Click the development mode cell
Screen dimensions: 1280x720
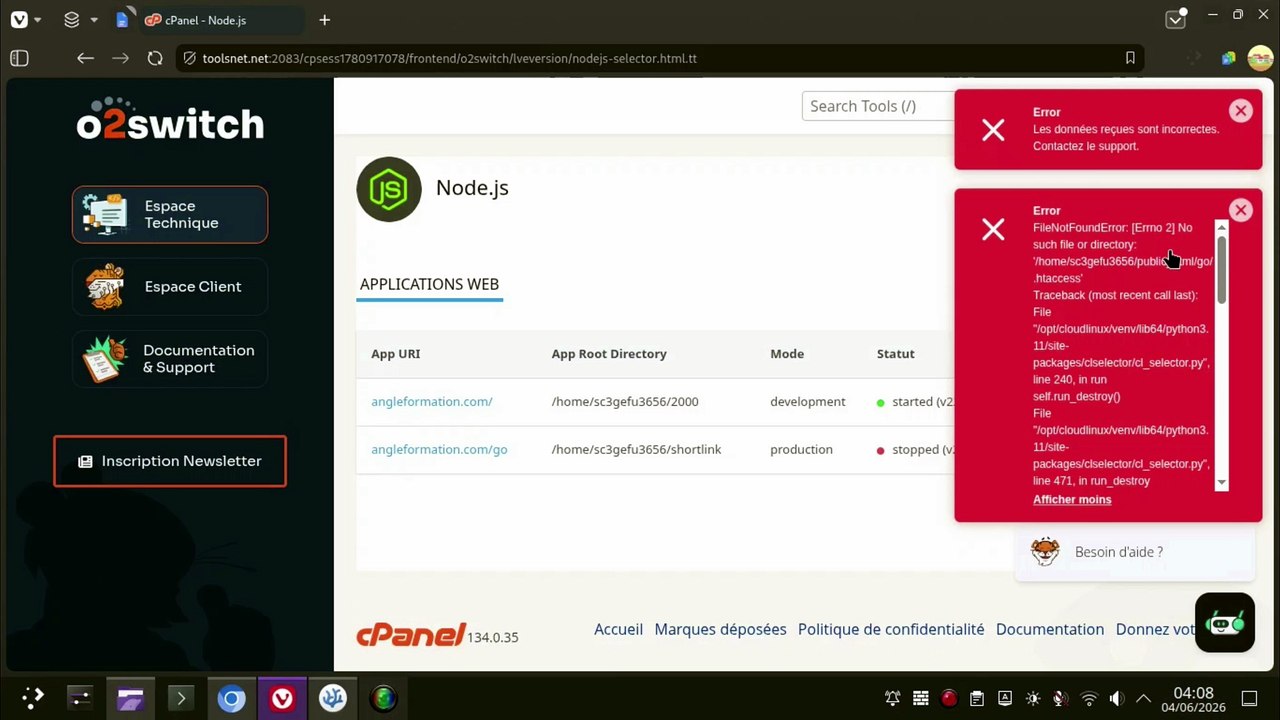click(x=808, y=401)
